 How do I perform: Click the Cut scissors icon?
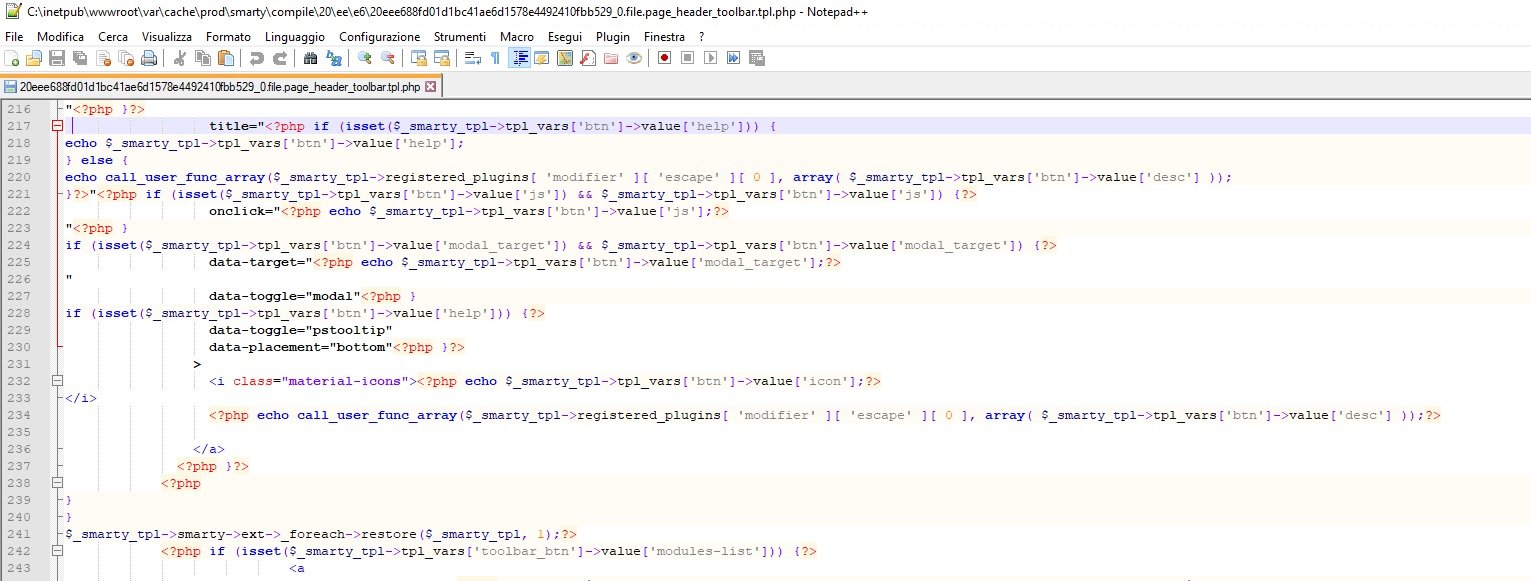coord(180,58)
